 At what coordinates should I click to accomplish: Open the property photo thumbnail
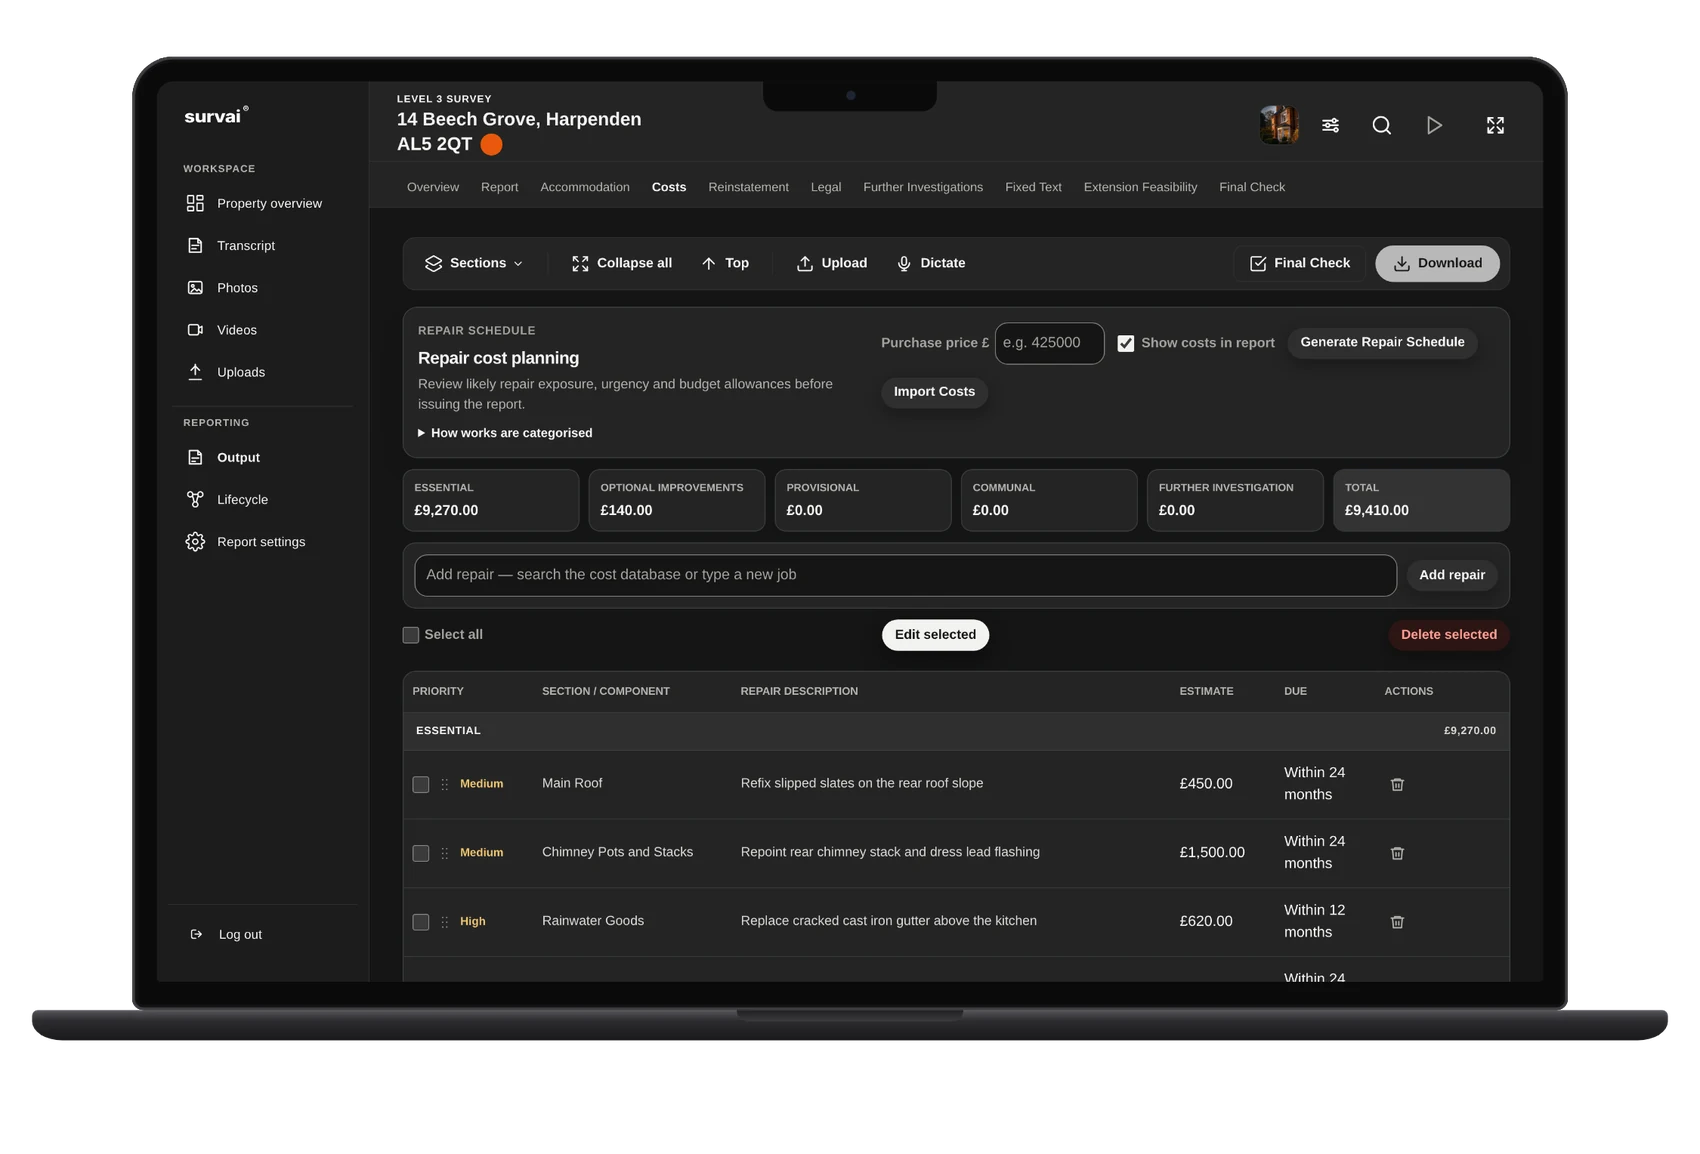(x=1279, y=125)
